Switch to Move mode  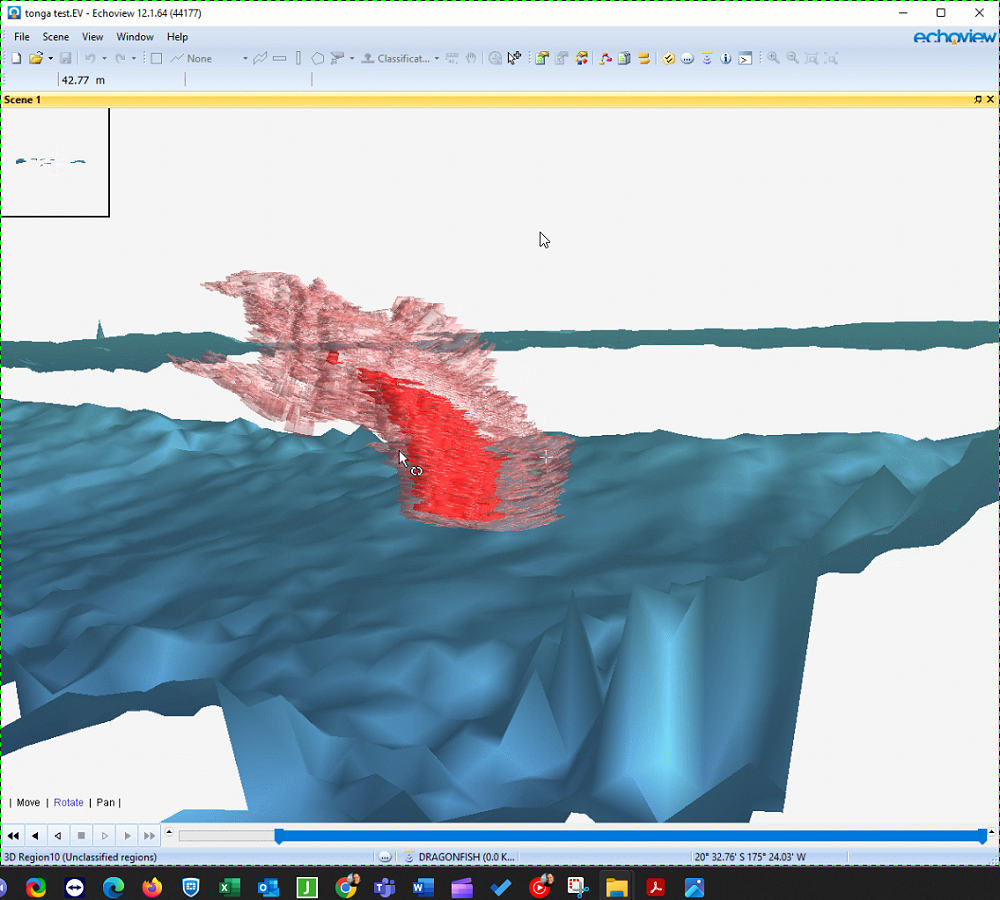pyautogui.click(x=28, y=802)
